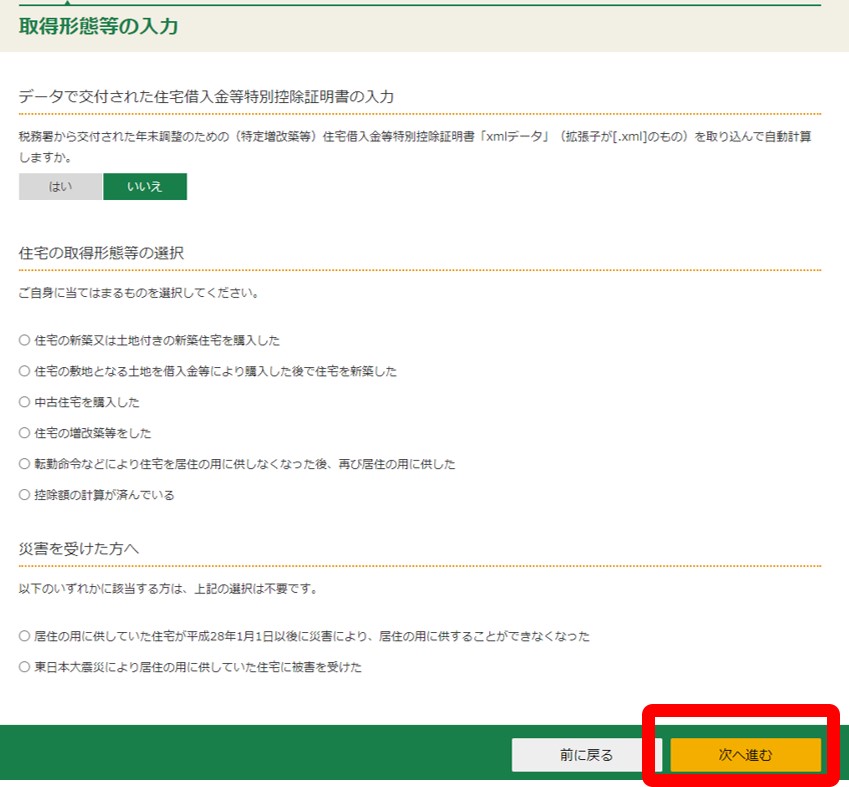
Task: Select 中古住宅を購入した radio button
Action: (24, 402)
